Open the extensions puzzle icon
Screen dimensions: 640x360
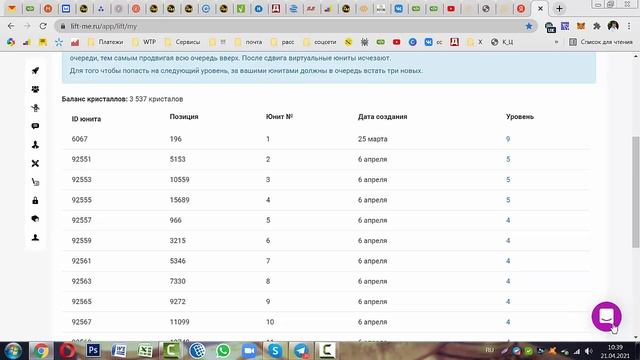[x=596, y=26]
